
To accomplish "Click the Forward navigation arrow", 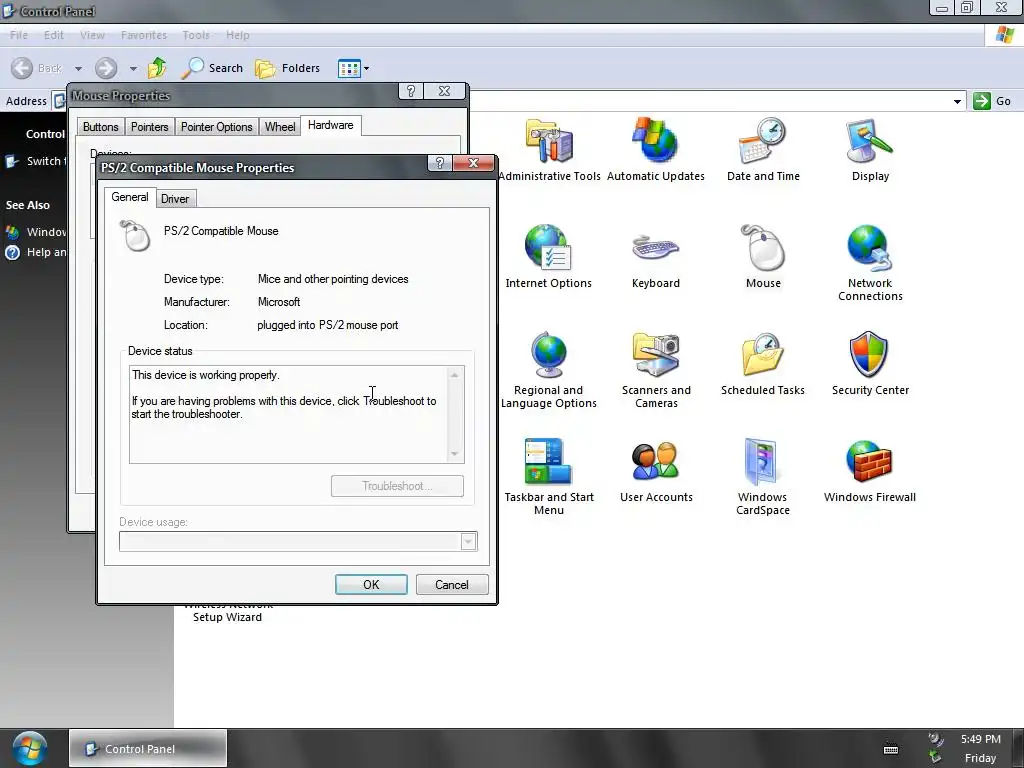I will pyautogui.click(x=106, y=68).
